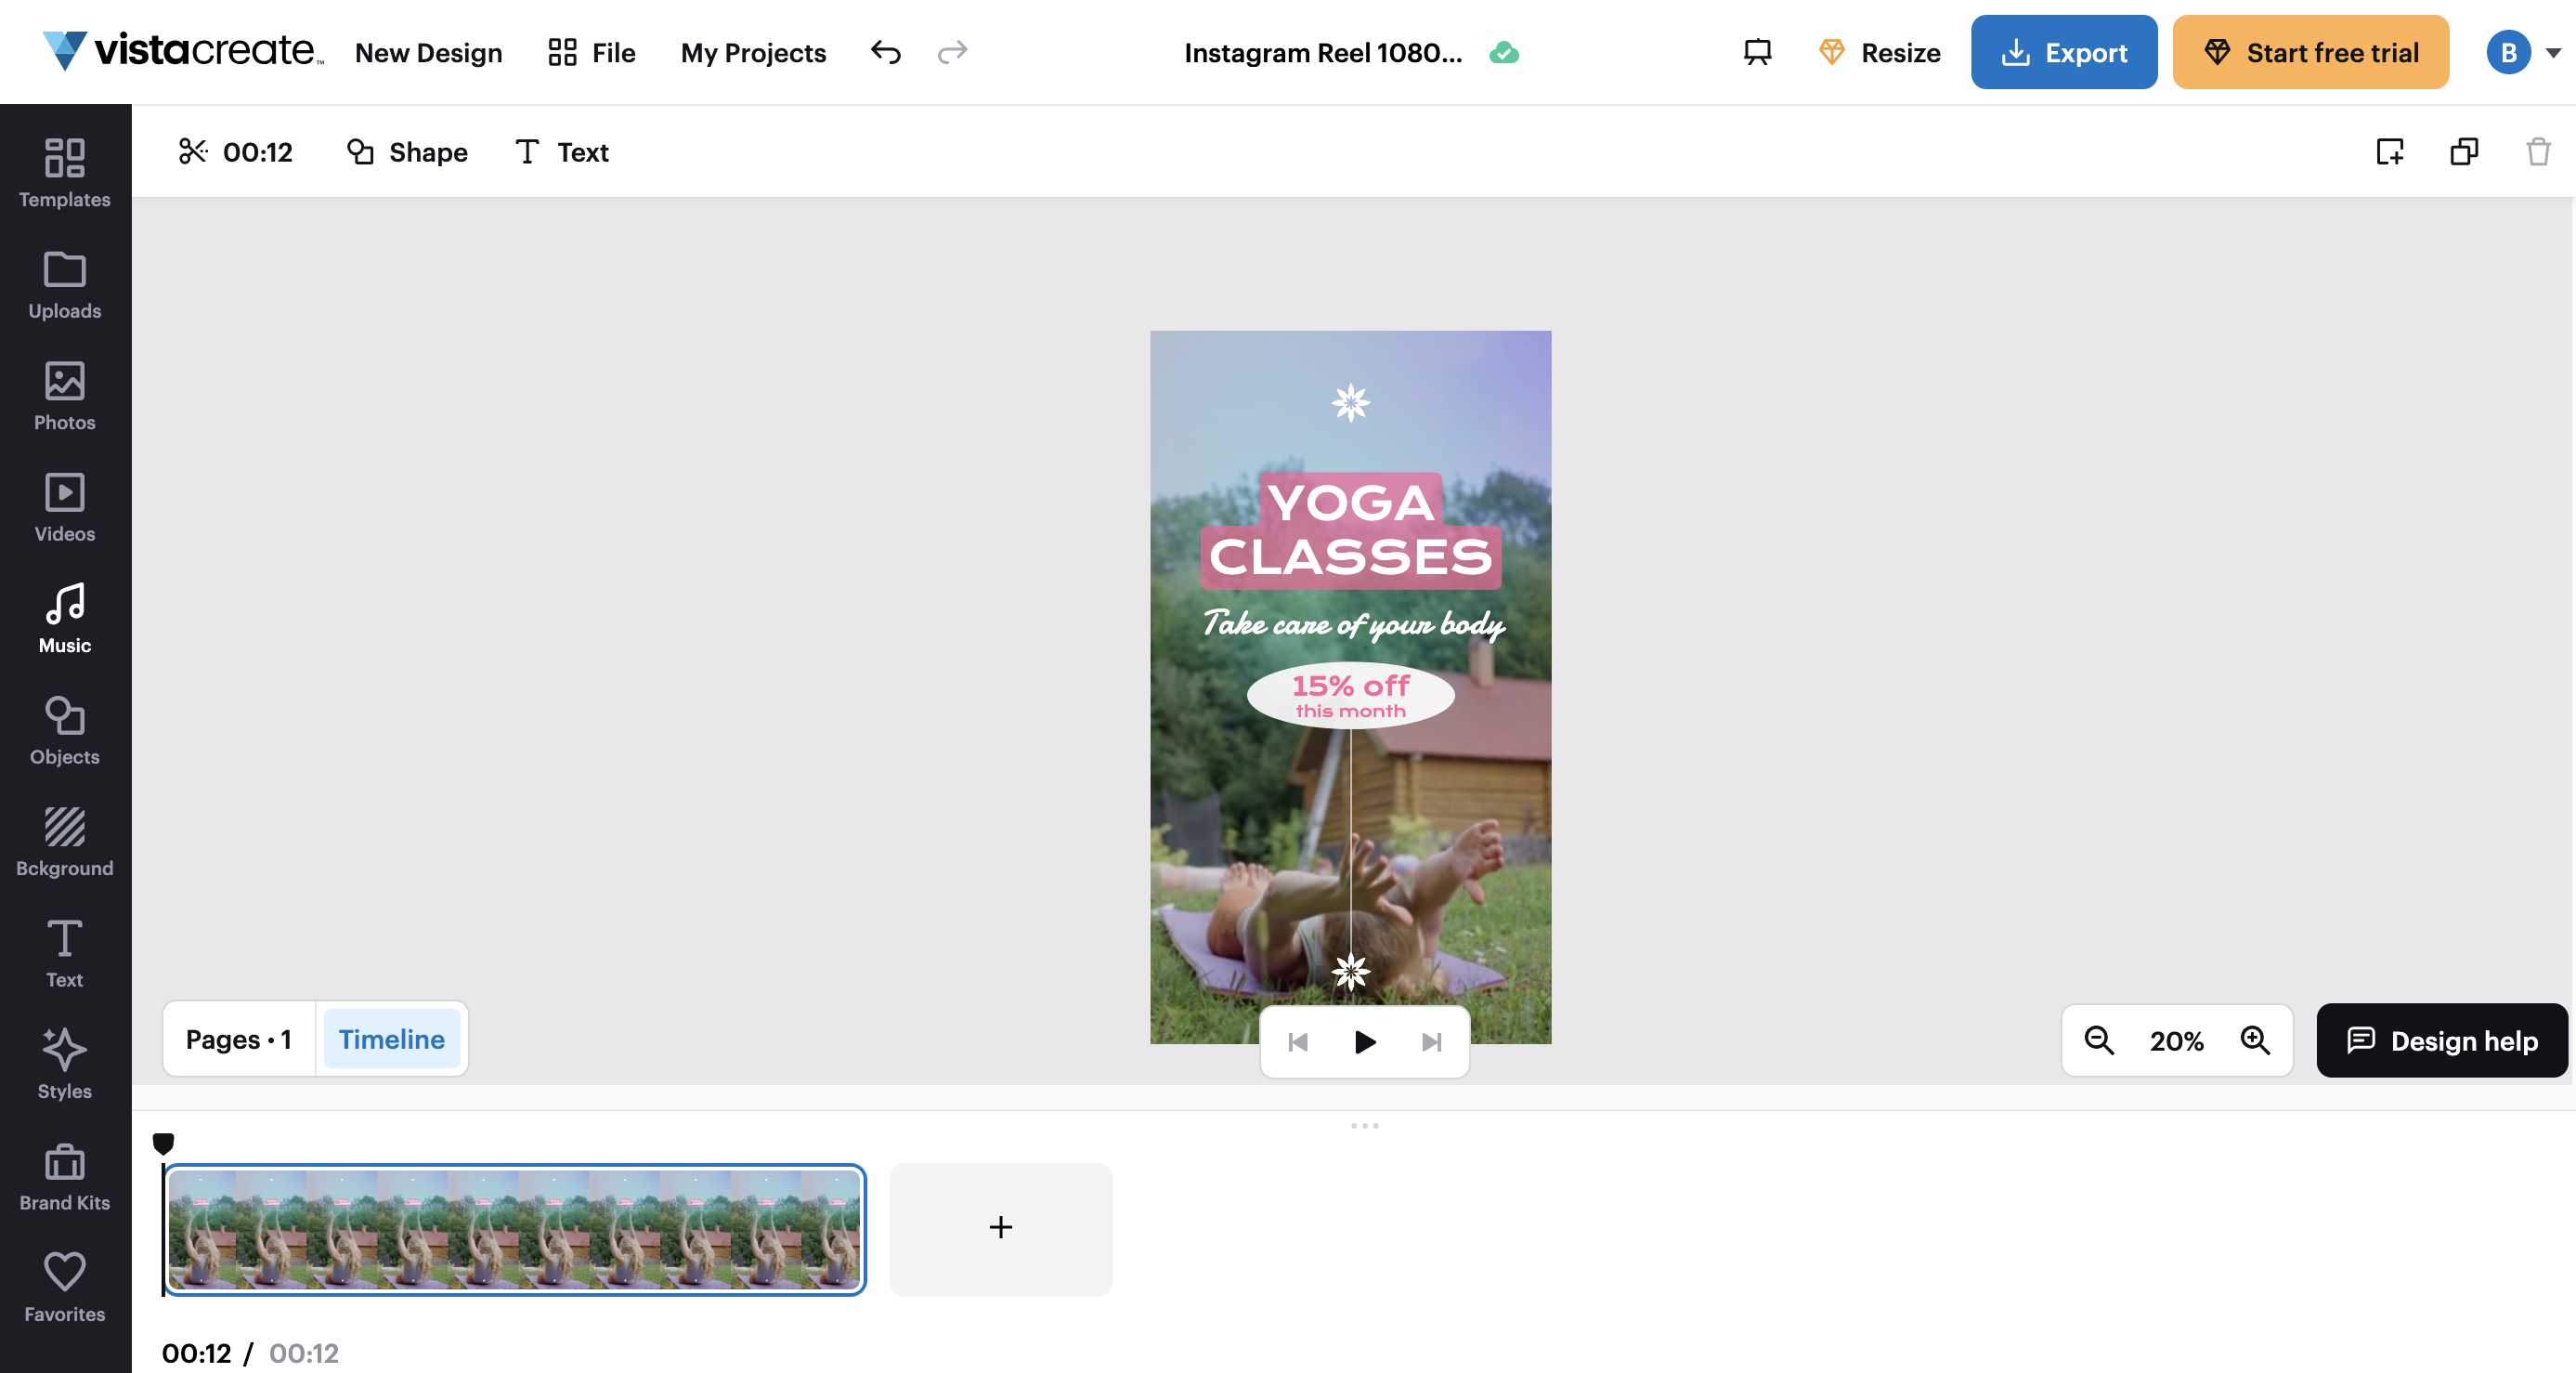Select the video clip thumbnail strip
Image resolution: width=2576 pixels, height=1373 pixels.
514,1229
